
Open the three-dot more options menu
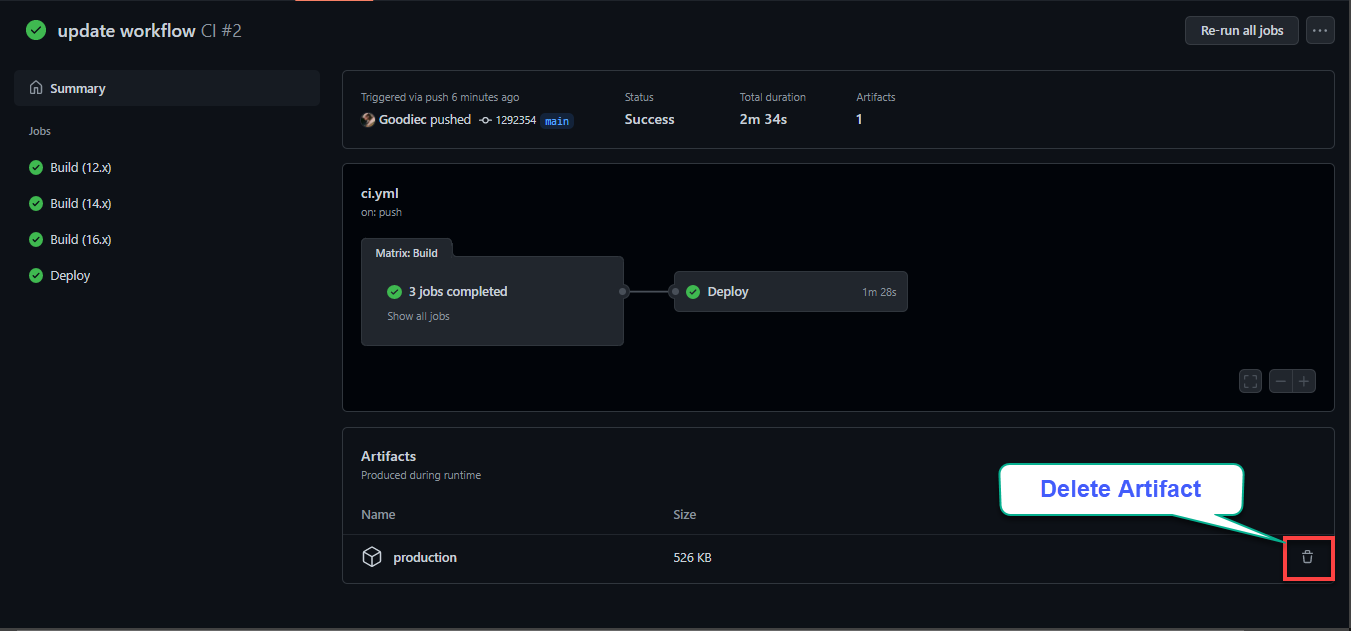coord(1321,30)
